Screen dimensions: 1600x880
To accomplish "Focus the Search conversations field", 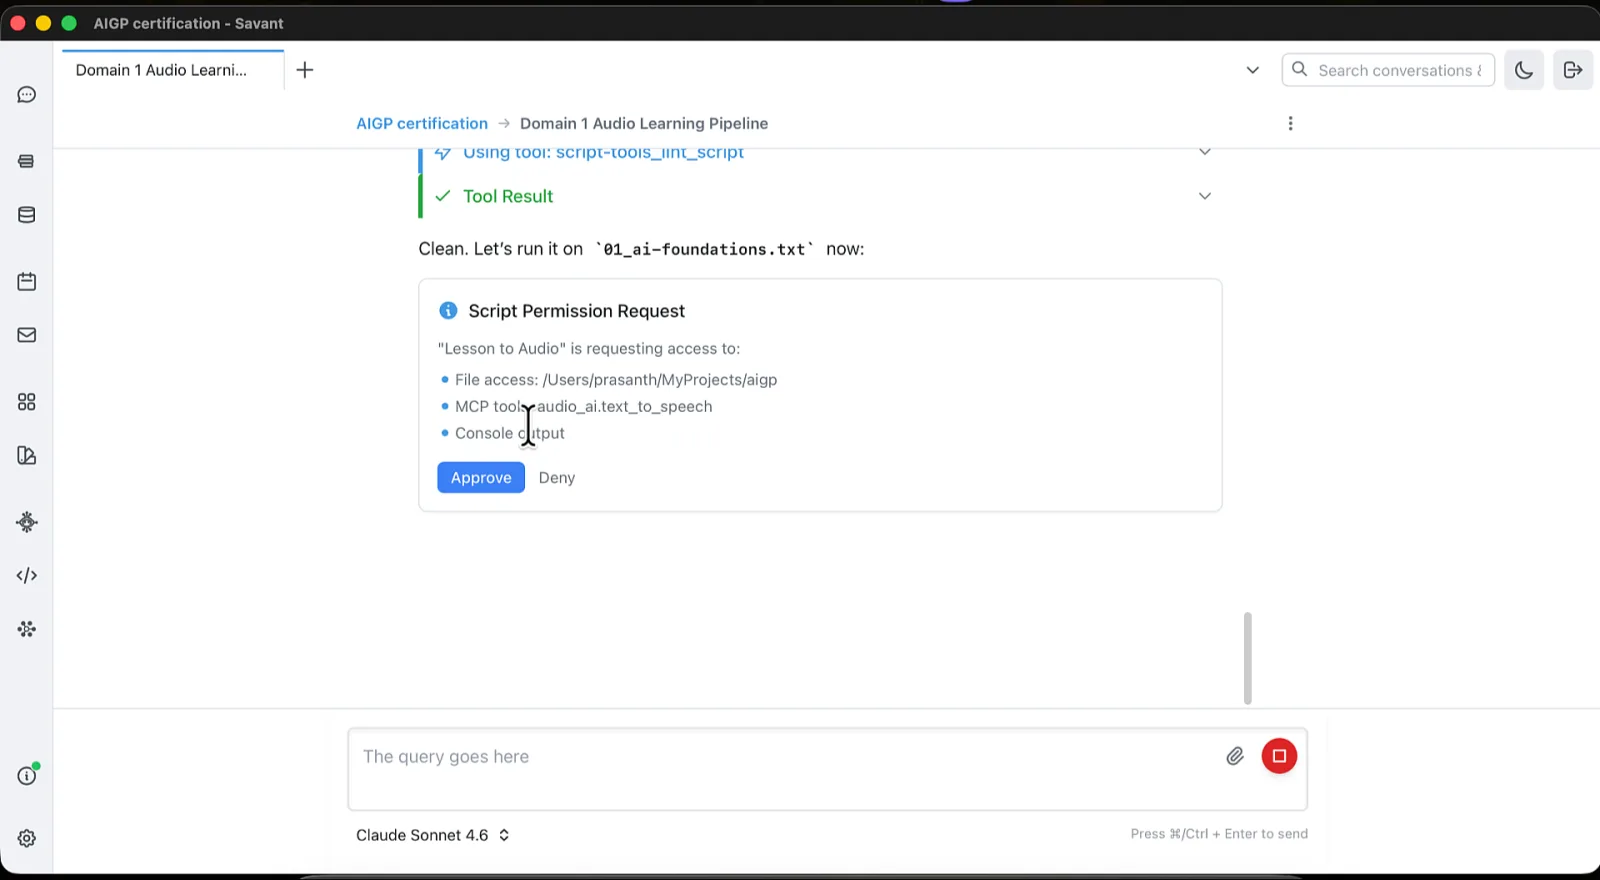I will tap(1388, 70).
